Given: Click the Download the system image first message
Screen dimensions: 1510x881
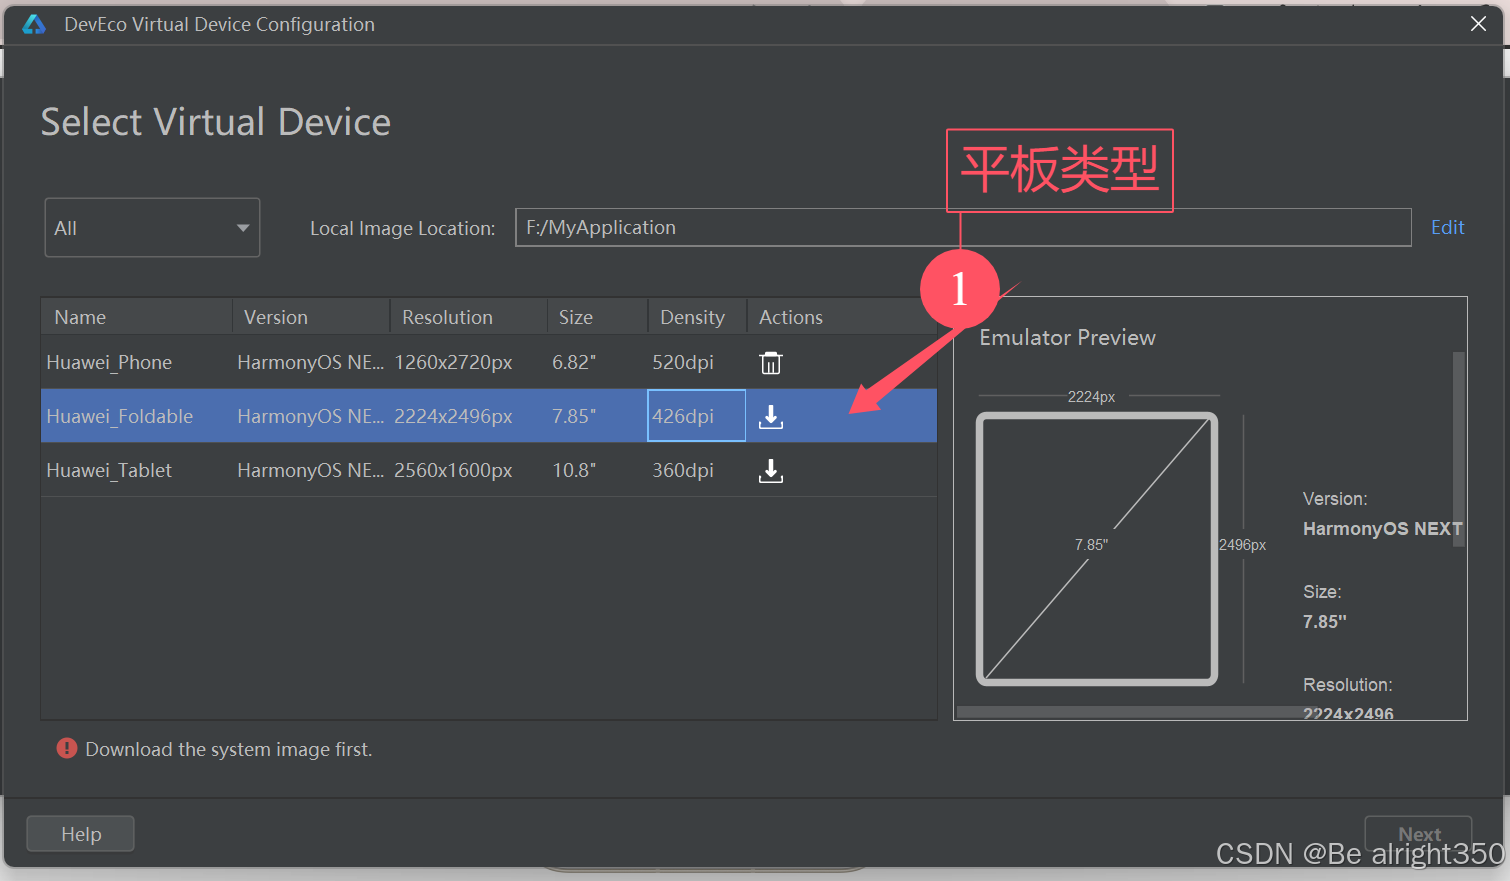Looking at the screenshot, I should 229,749.
